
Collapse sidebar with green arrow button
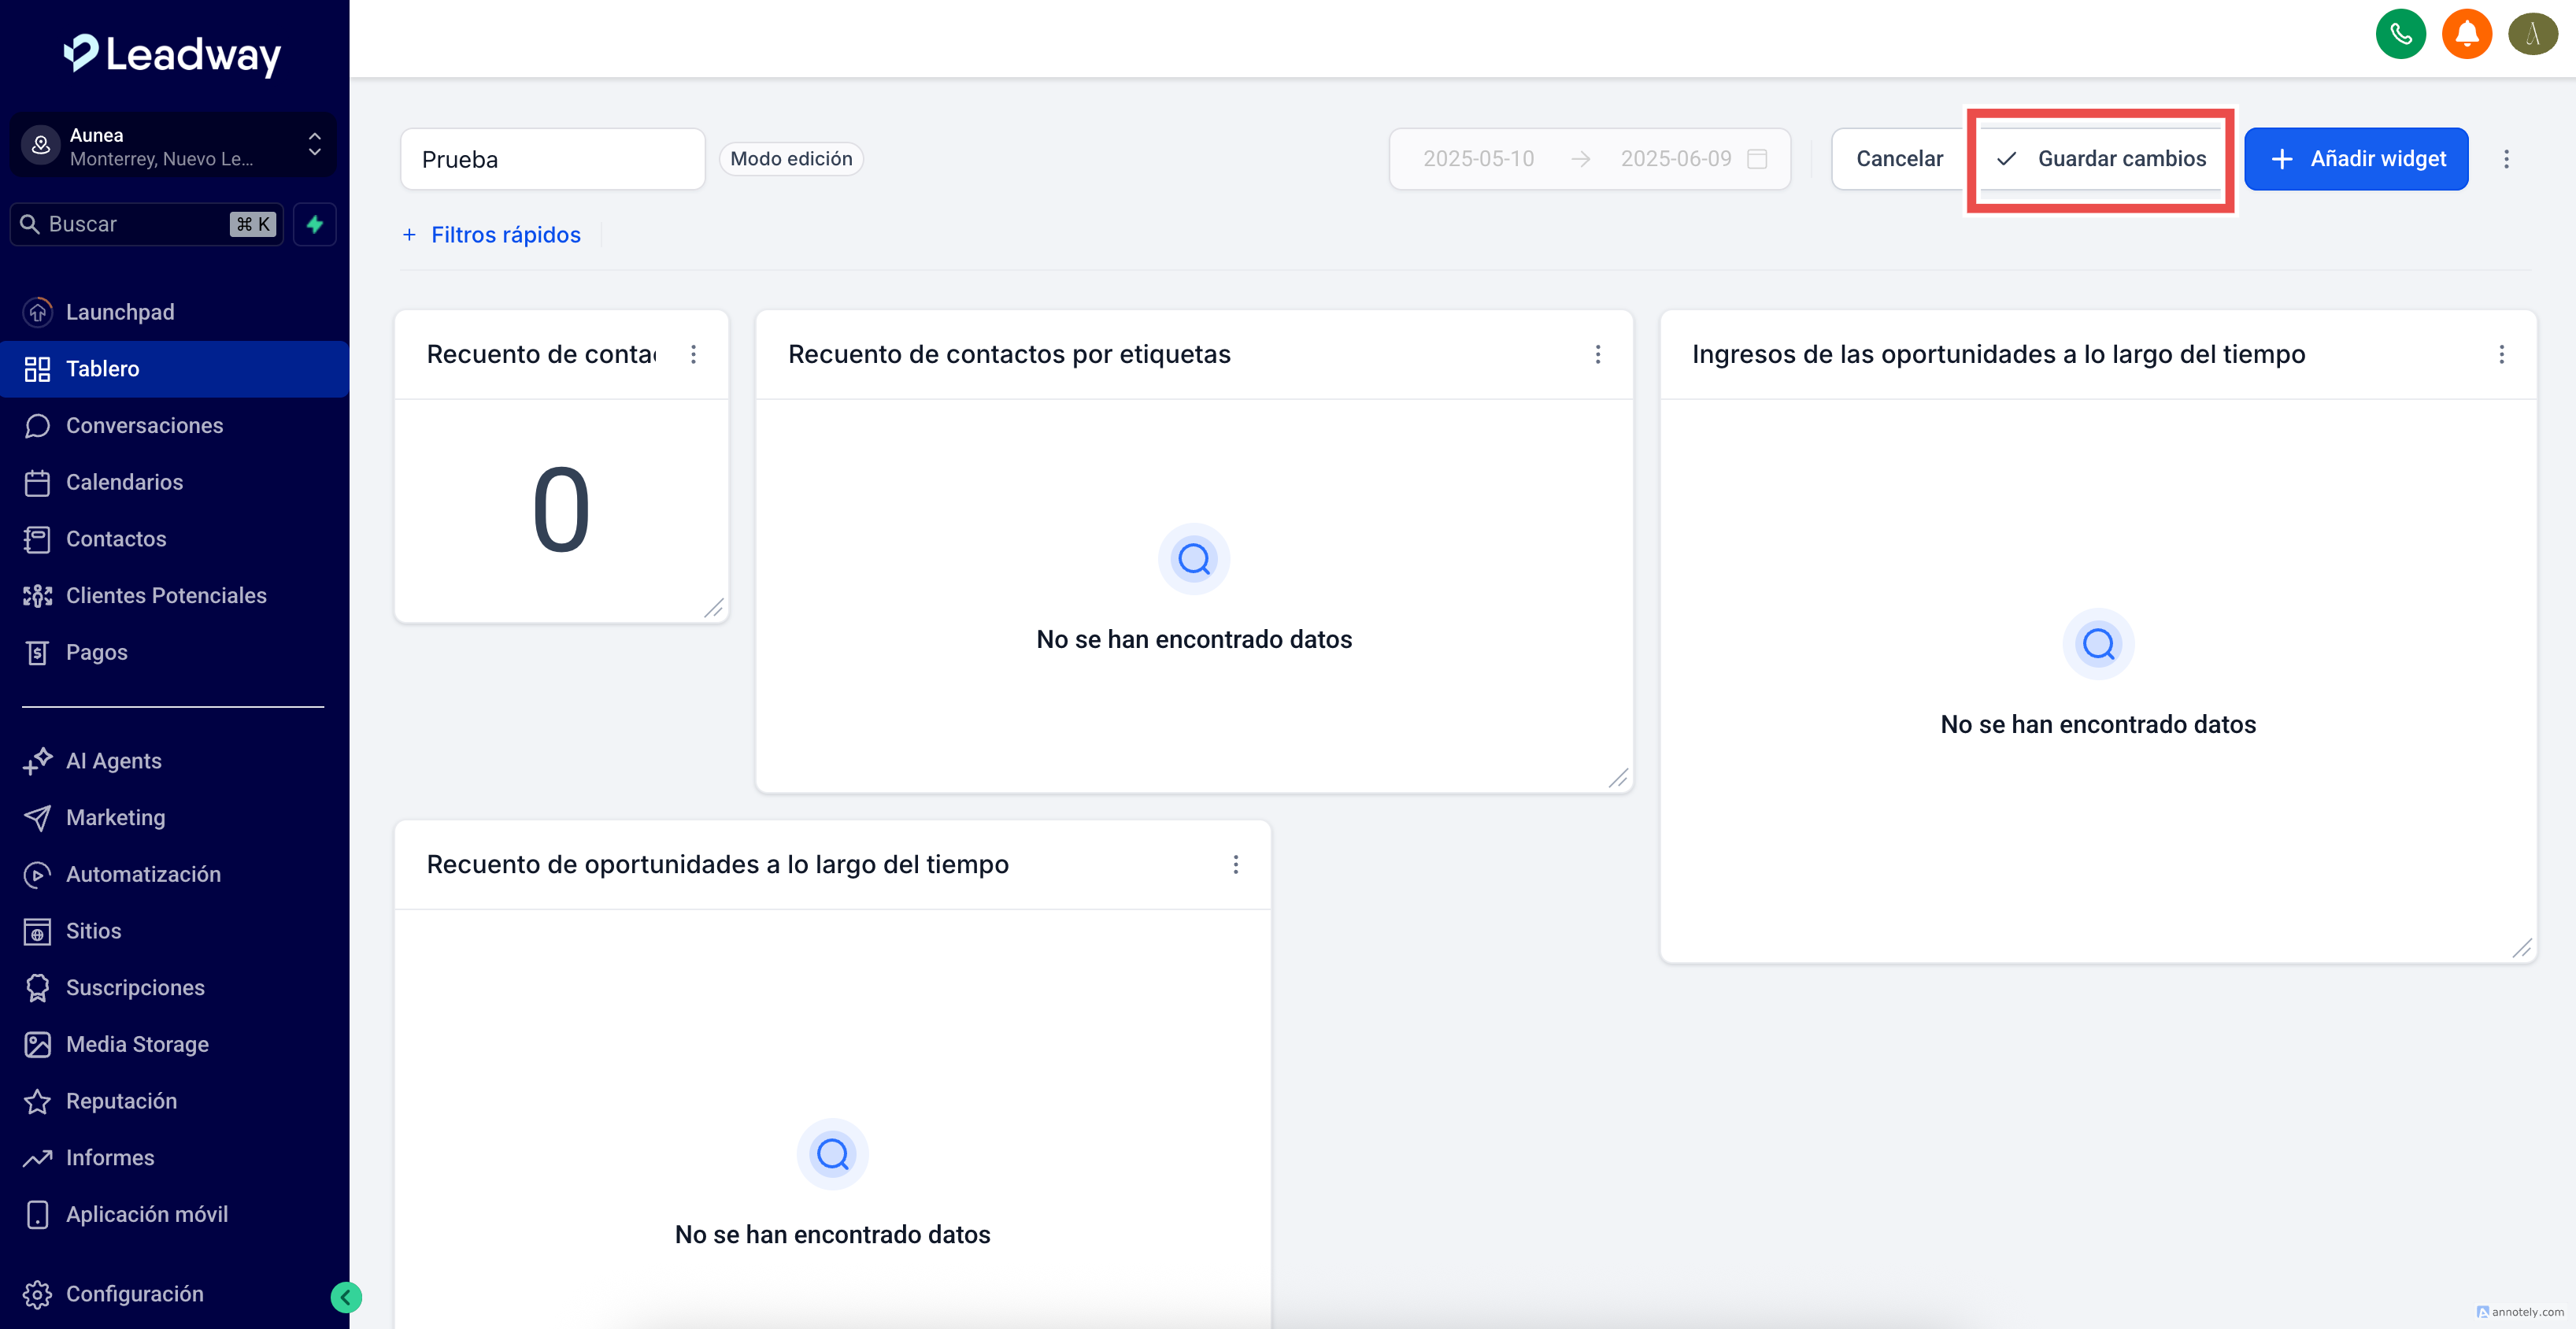[346, 1297]
